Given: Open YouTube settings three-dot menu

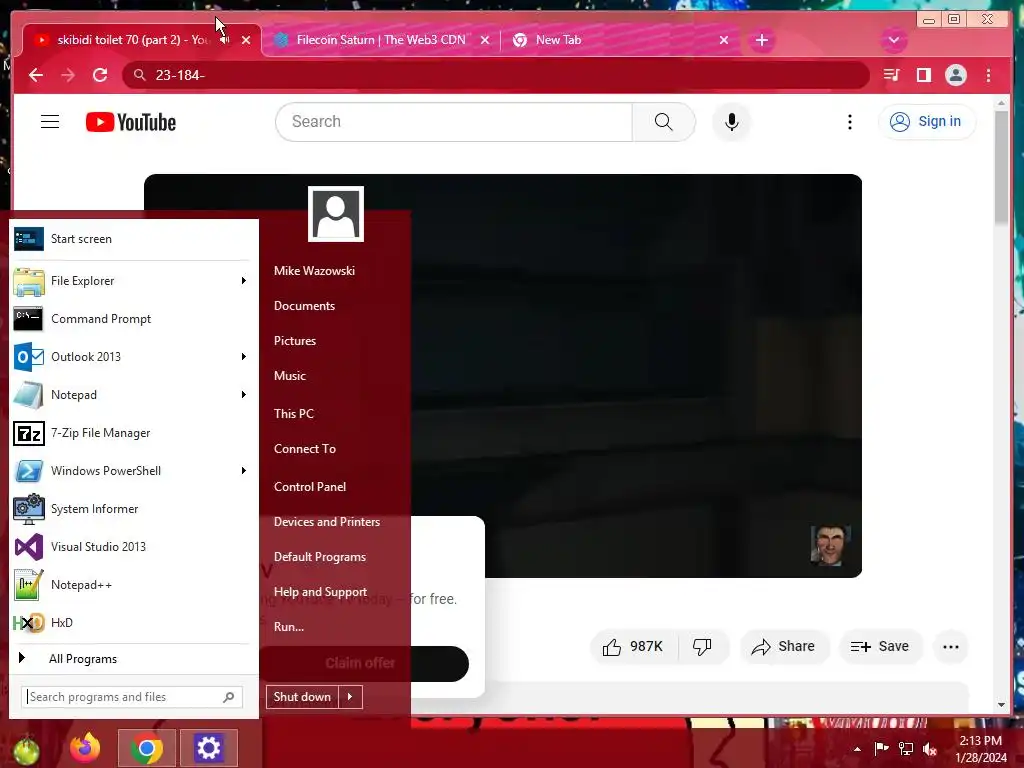Looking at the screenshot, I should tap(850, 121).
